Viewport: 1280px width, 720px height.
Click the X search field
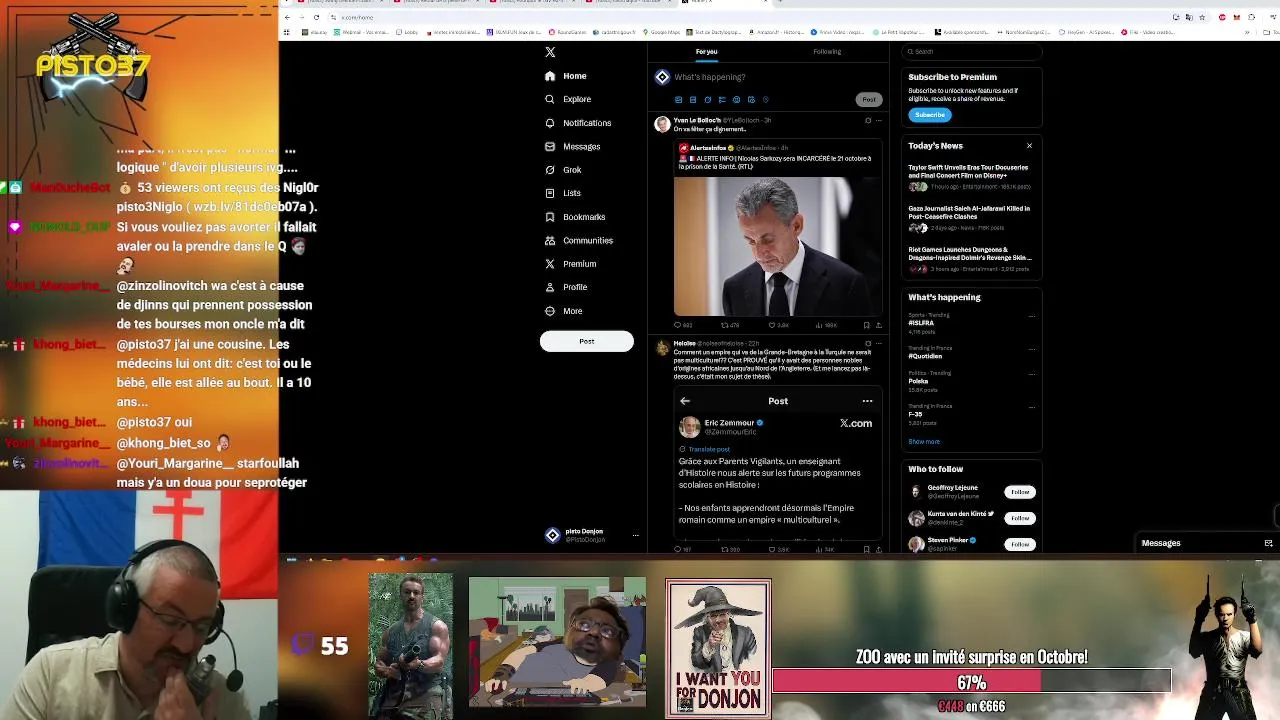[x=972, y=51]
